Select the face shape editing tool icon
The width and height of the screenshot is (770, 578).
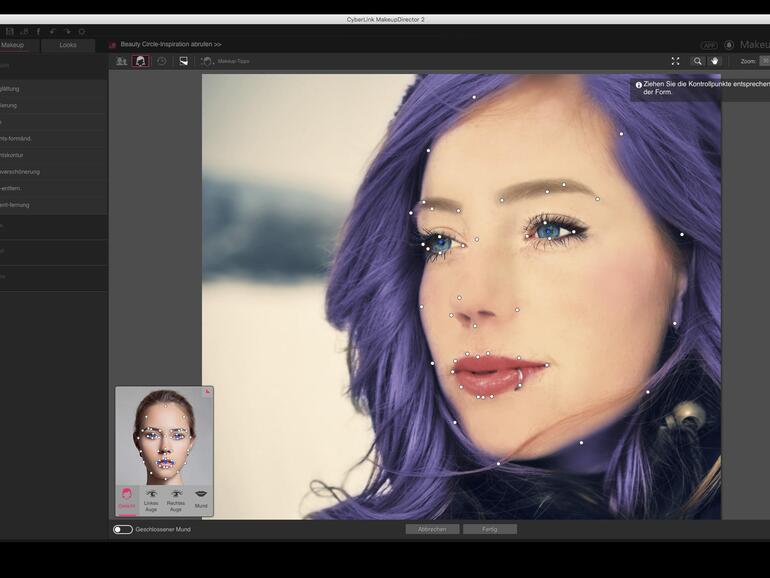coord(141,61)
